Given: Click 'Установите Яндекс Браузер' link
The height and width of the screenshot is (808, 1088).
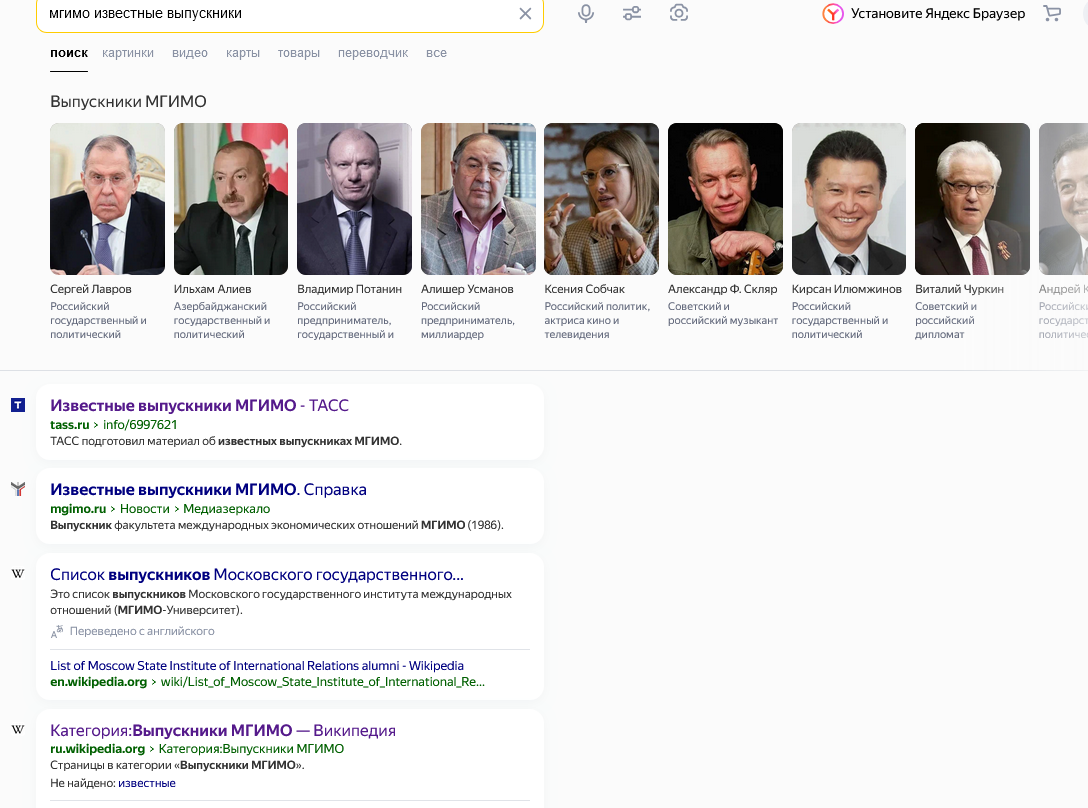Looking at the screenshot, I should pos(938,13).
